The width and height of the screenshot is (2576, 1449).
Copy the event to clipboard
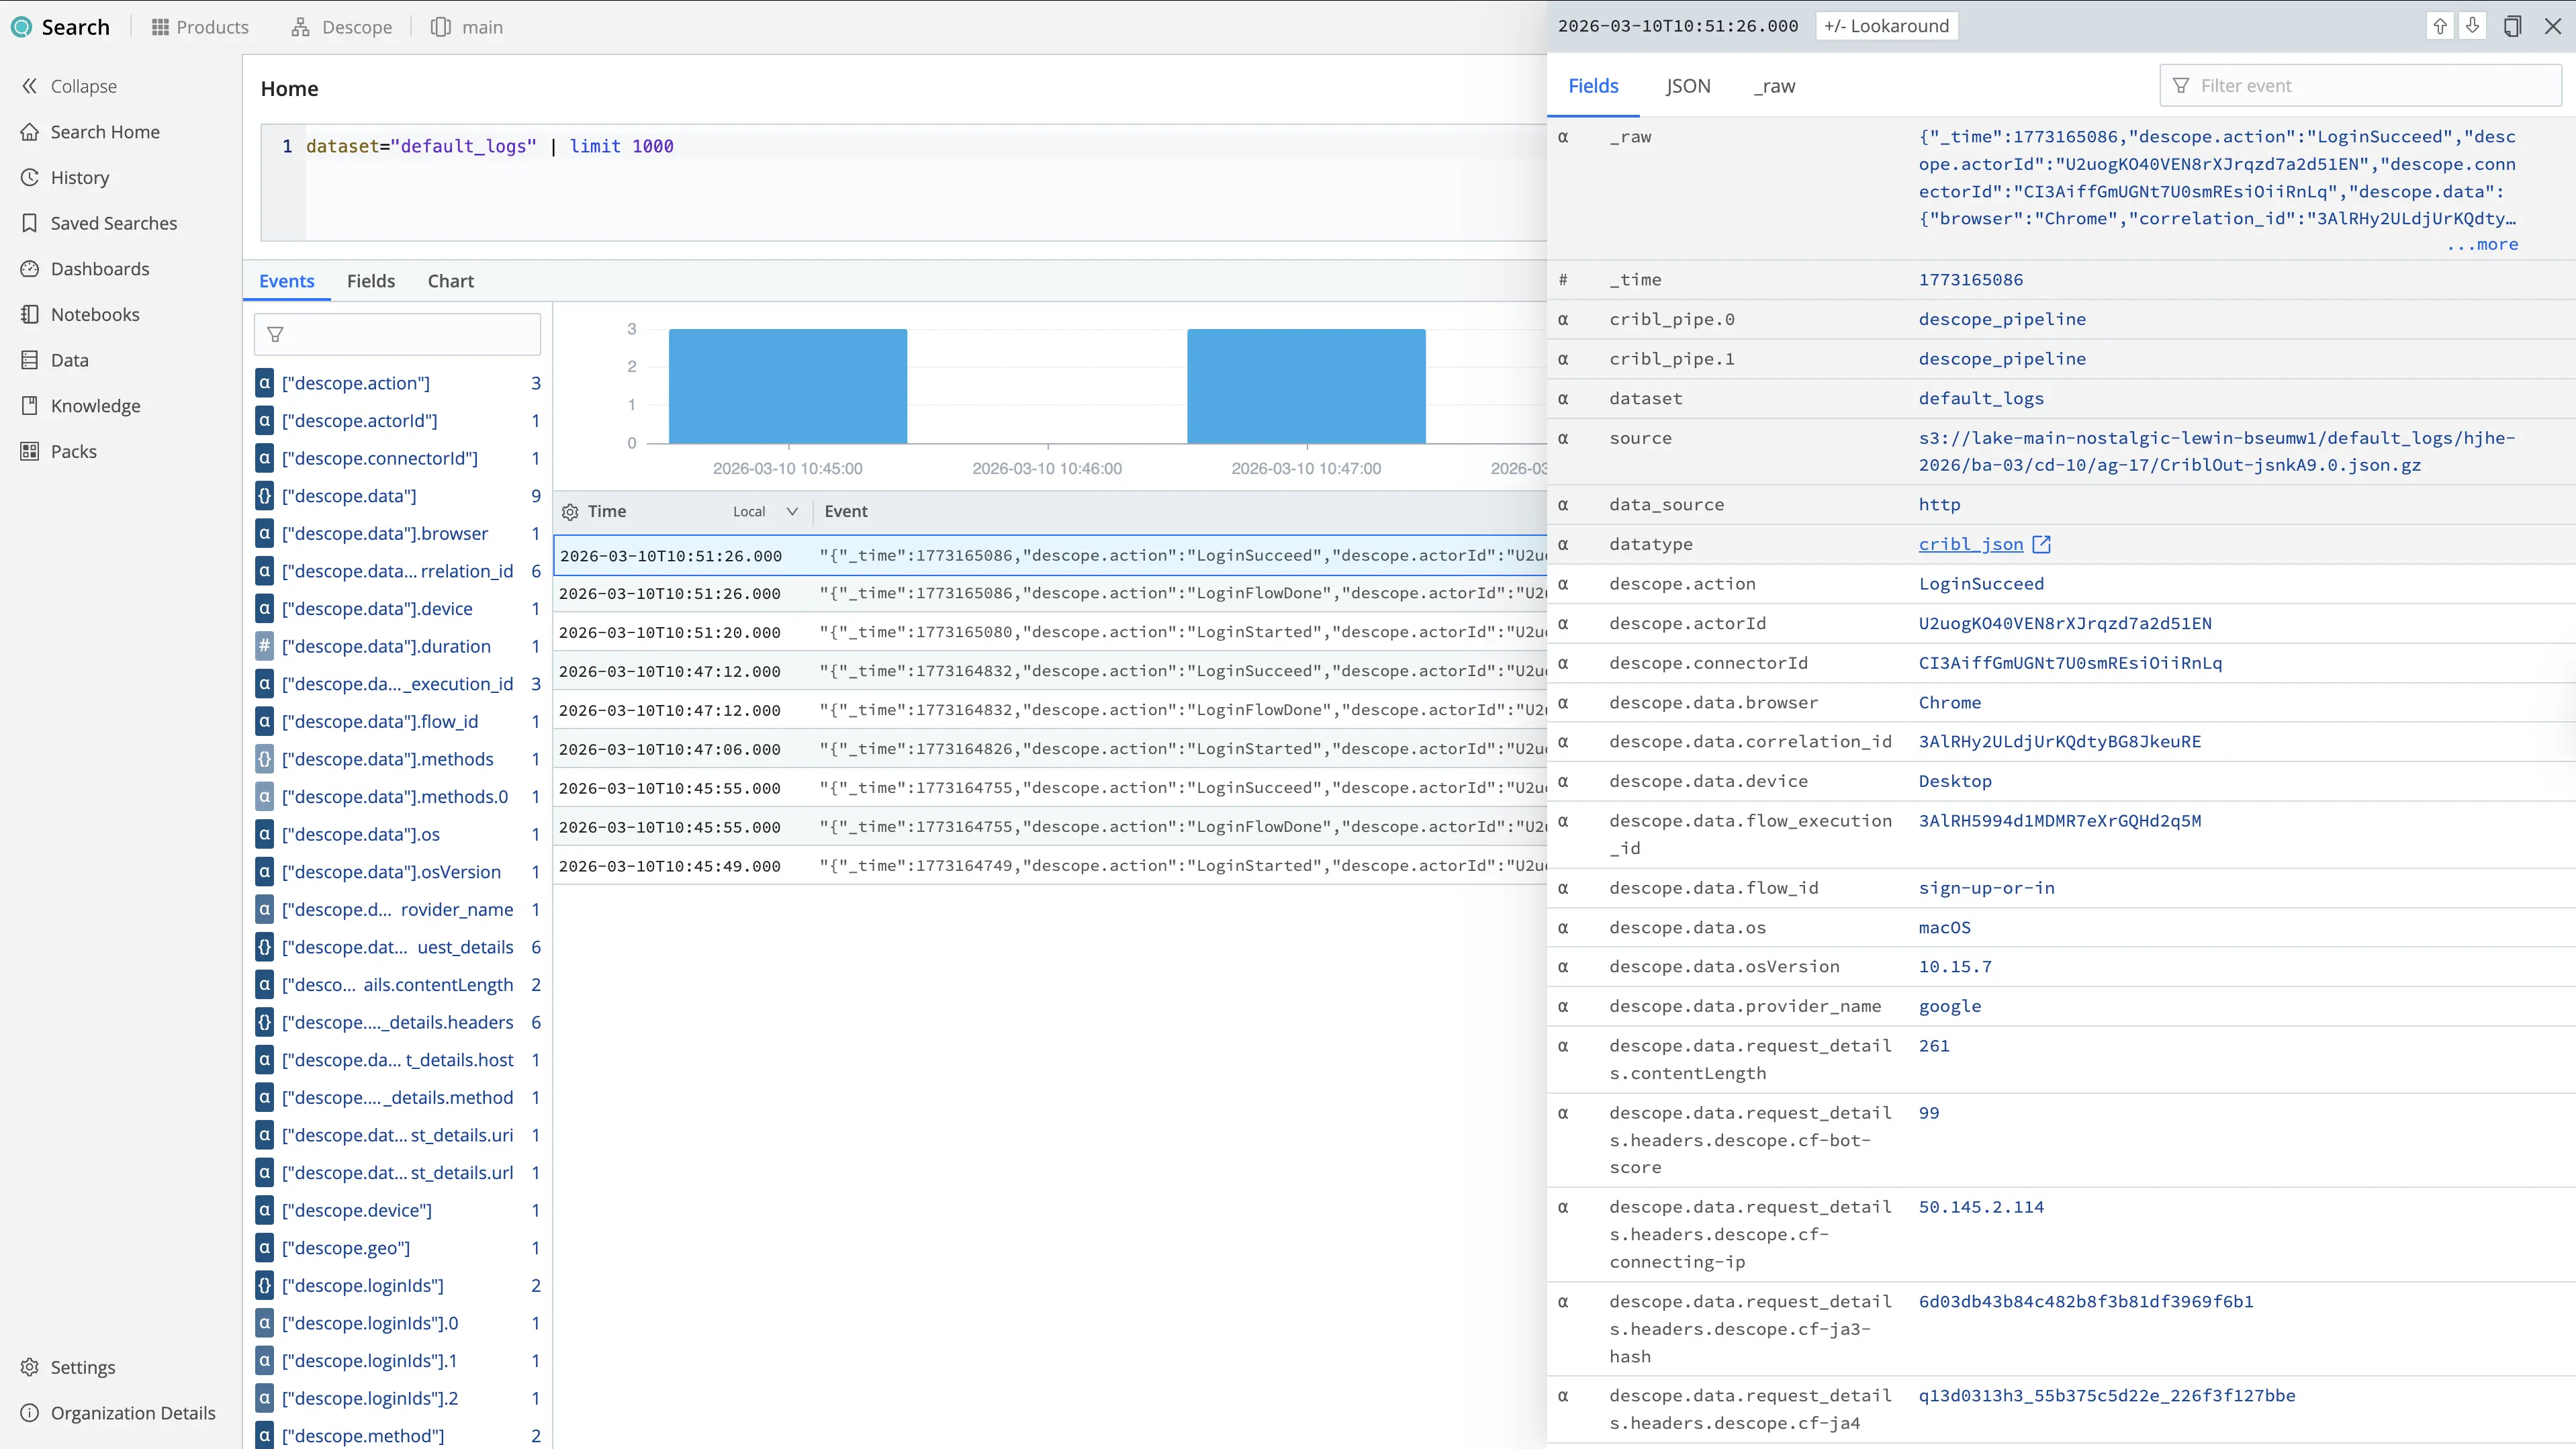[2513, 26]
